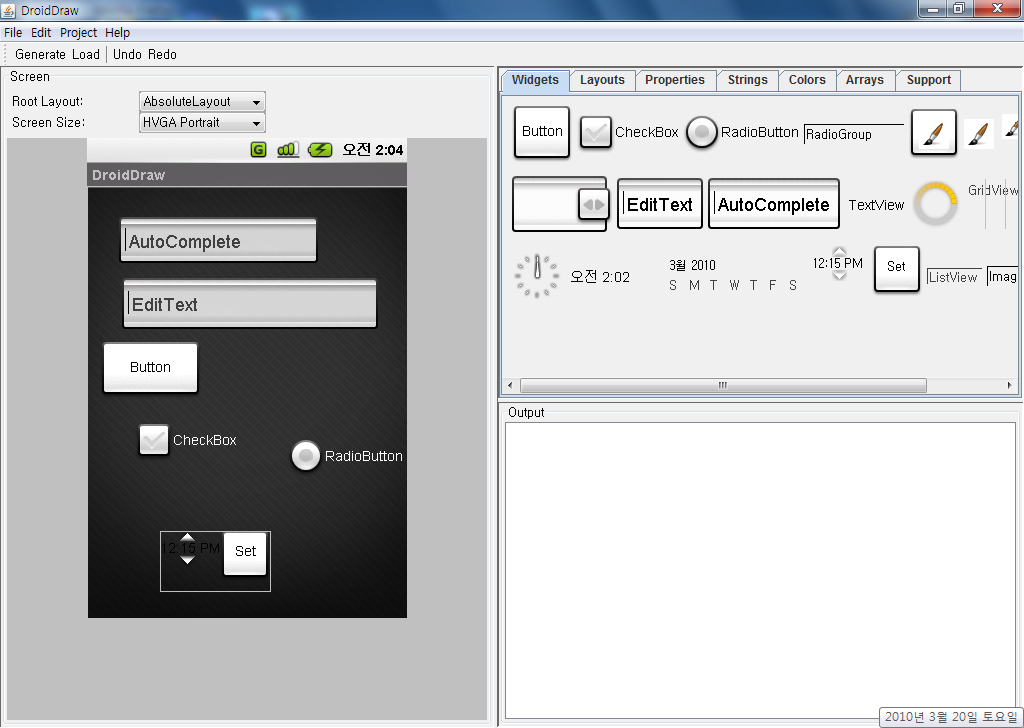The image size is (1024, 728).
Task: Select the Widgets tab
Action: click(x=535, y=80)
